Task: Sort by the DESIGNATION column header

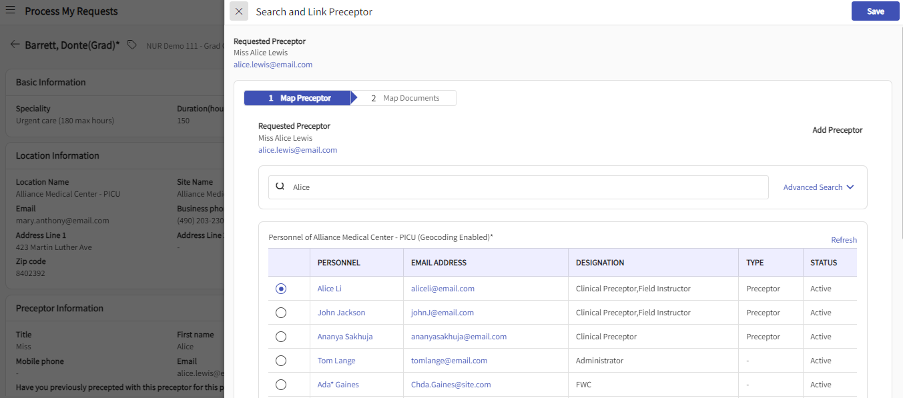Action: pos(600,262)
